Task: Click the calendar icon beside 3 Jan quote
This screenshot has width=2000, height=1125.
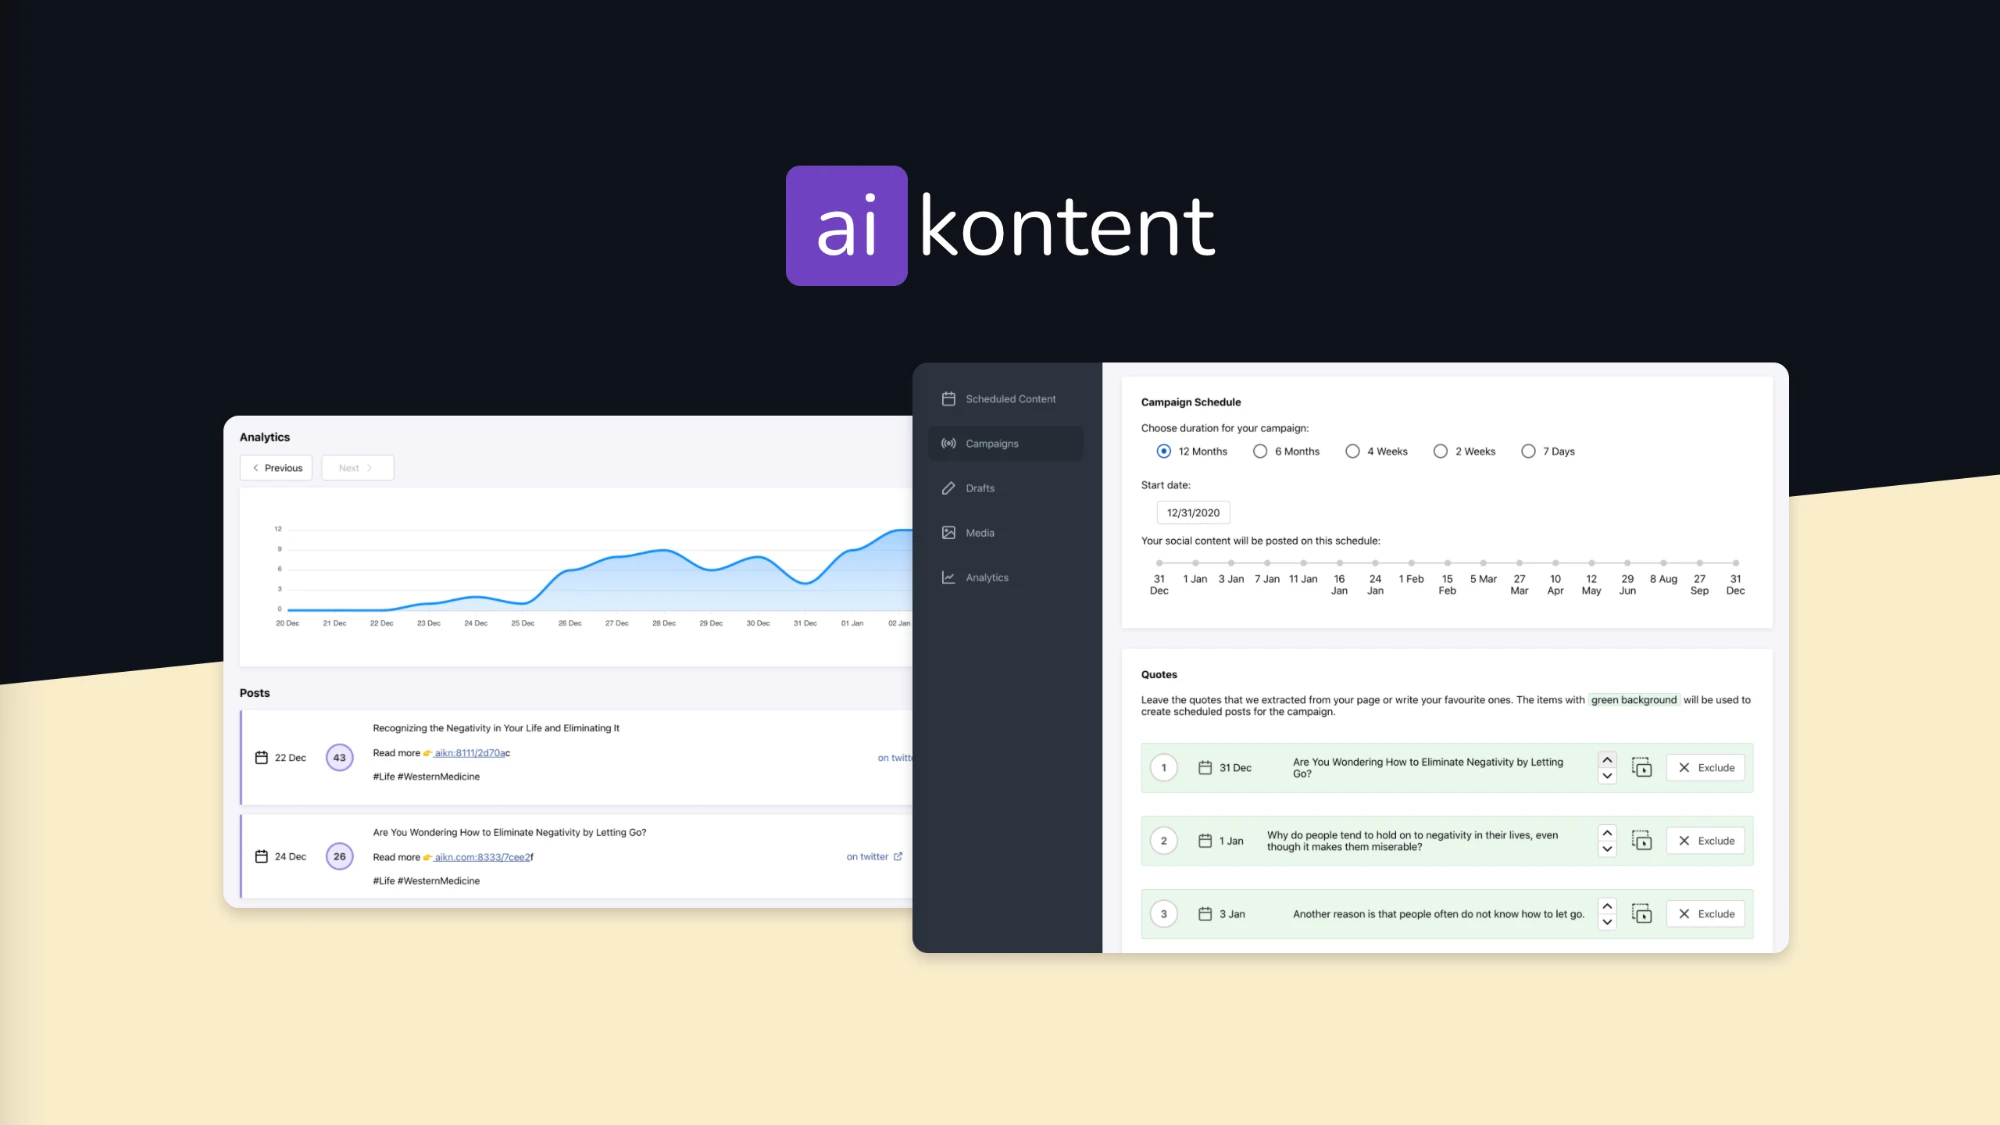Action: (1205, 914)
